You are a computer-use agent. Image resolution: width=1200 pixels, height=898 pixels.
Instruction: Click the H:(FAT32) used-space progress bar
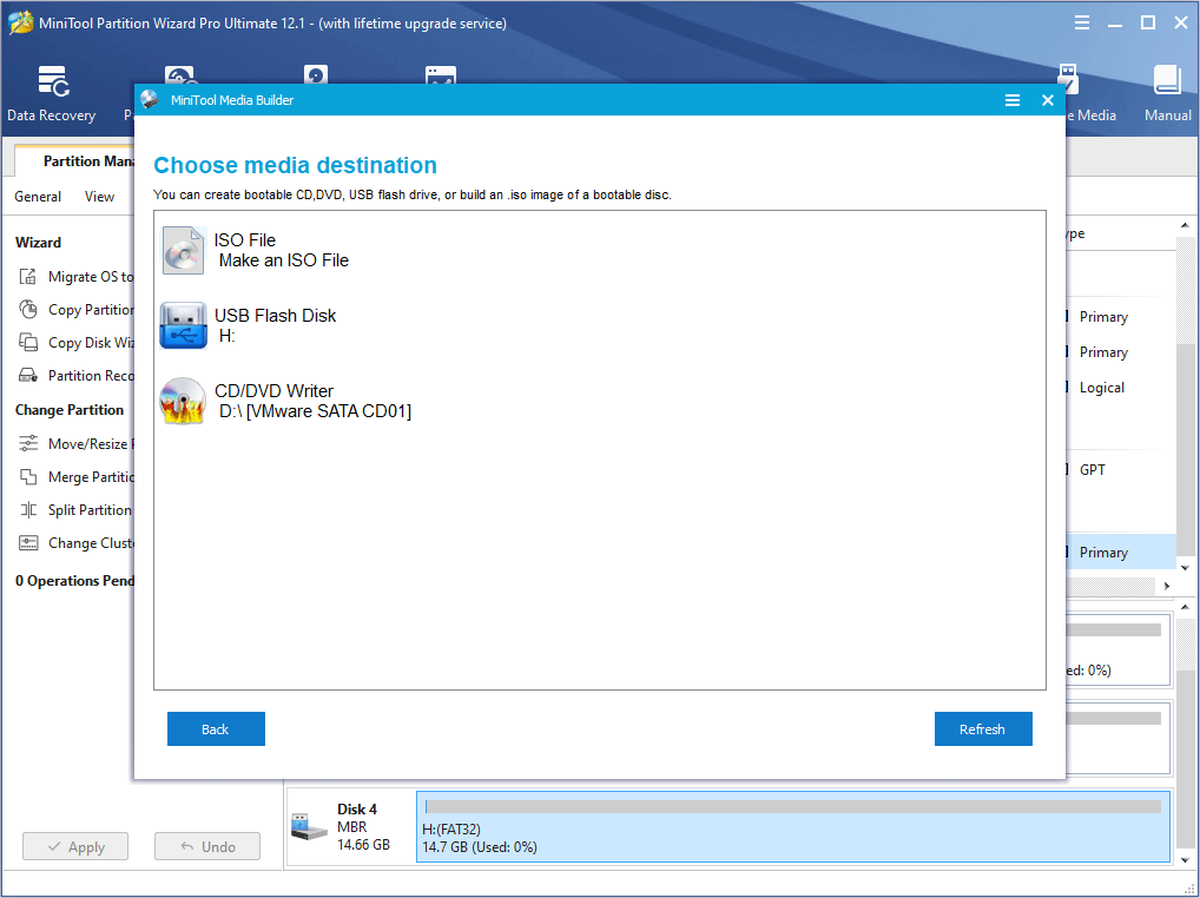pos(793,806)
